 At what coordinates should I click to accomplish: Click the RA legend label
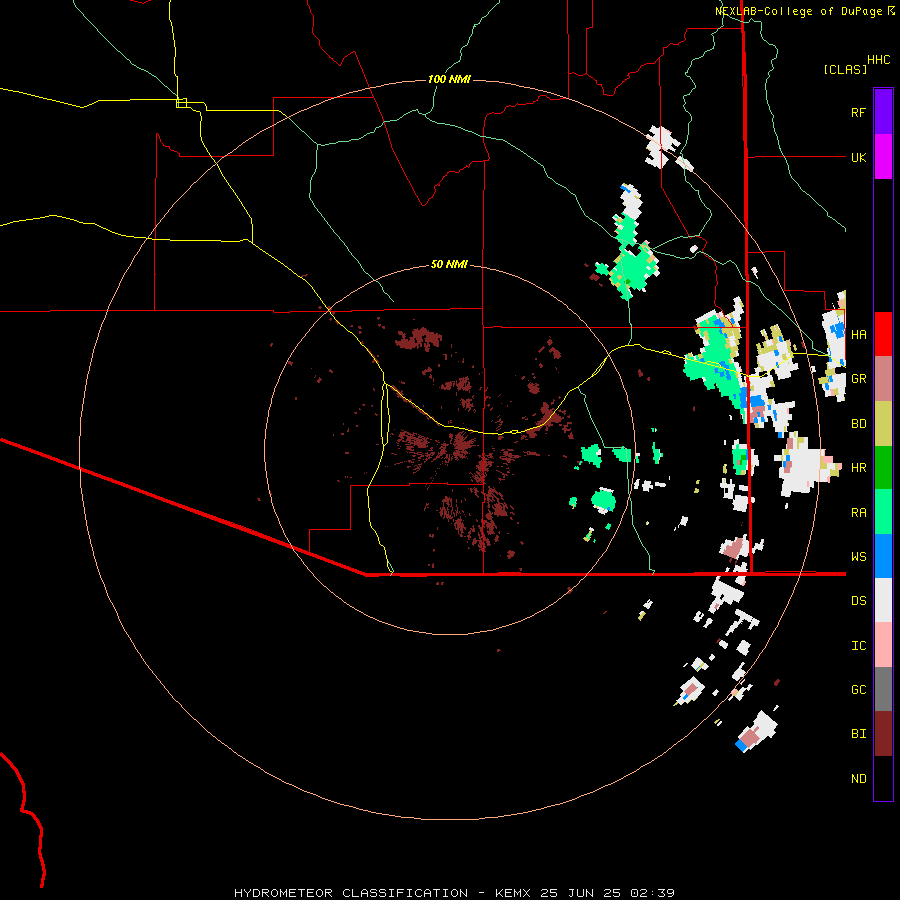(x=858, y=513)
